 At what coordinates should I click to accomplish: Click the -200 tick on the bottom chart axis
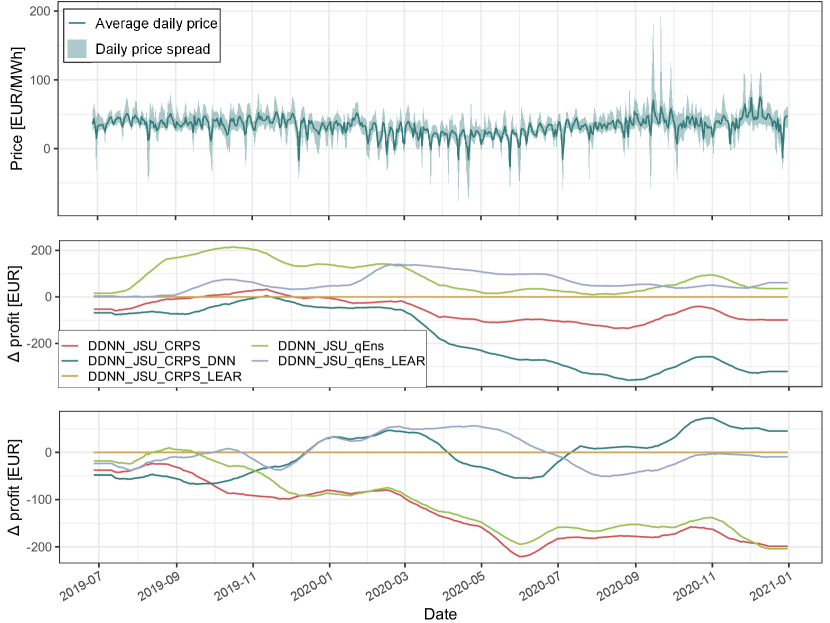tap(40, 547)
